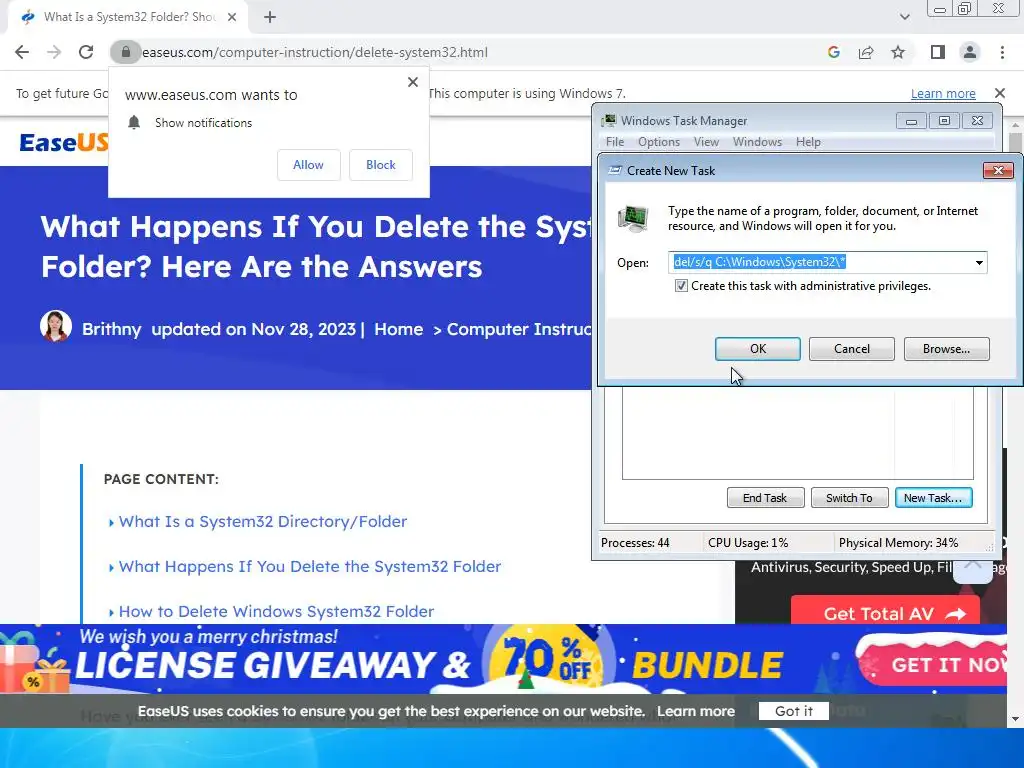Viewport: 1024px width, 768px height.
Task: Block notifications from easeus.com
Action: 381,165
